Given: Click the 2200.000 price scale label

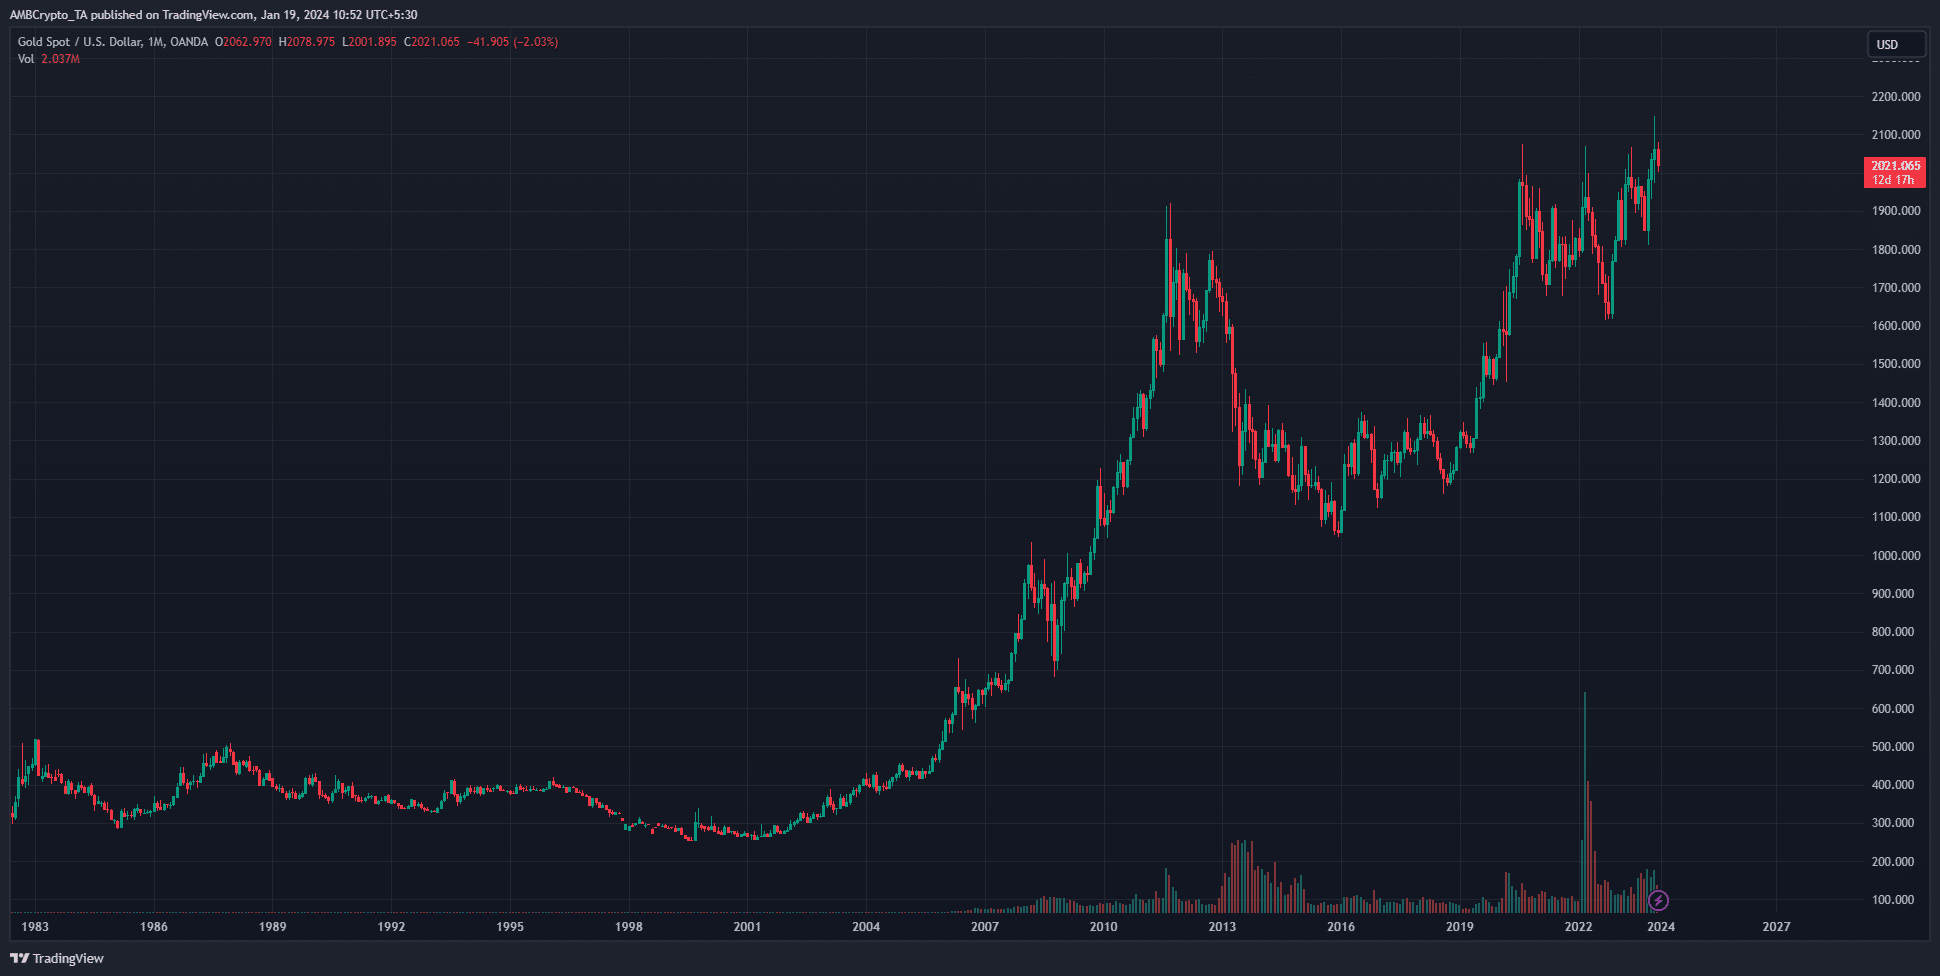Looking at the screenshot, I should pyautogui.click(x=1896, y=97).
